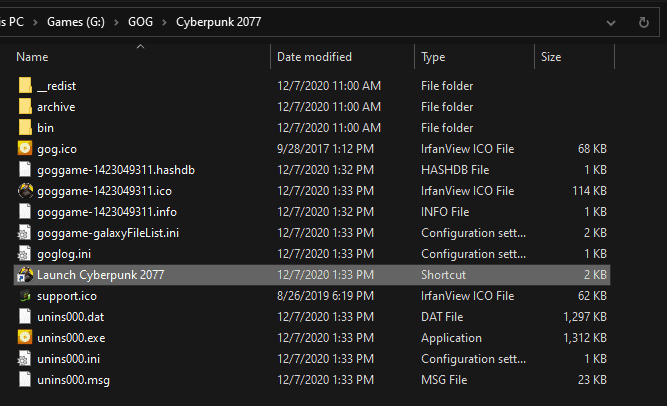Select the archive folder row
This screenshot has height=406, width=667.
click(56, 107)
